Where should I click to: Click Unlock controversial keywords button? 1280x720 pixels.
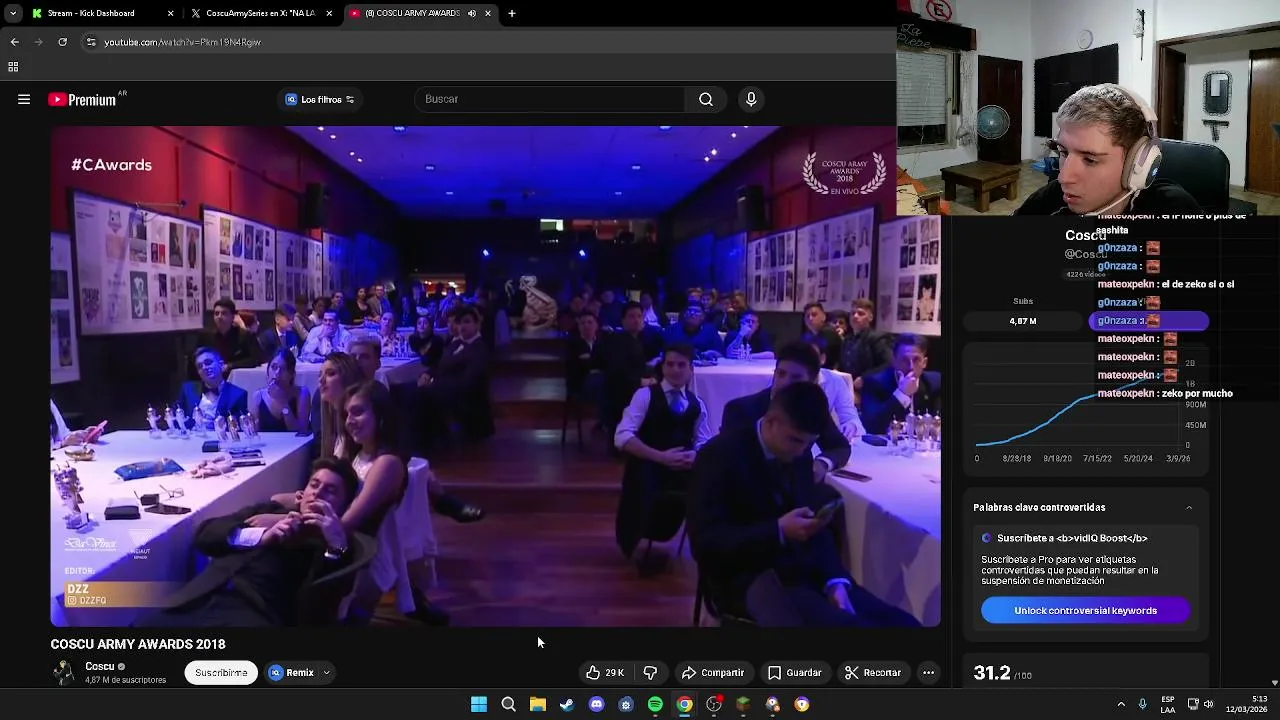coord(1085,611)
